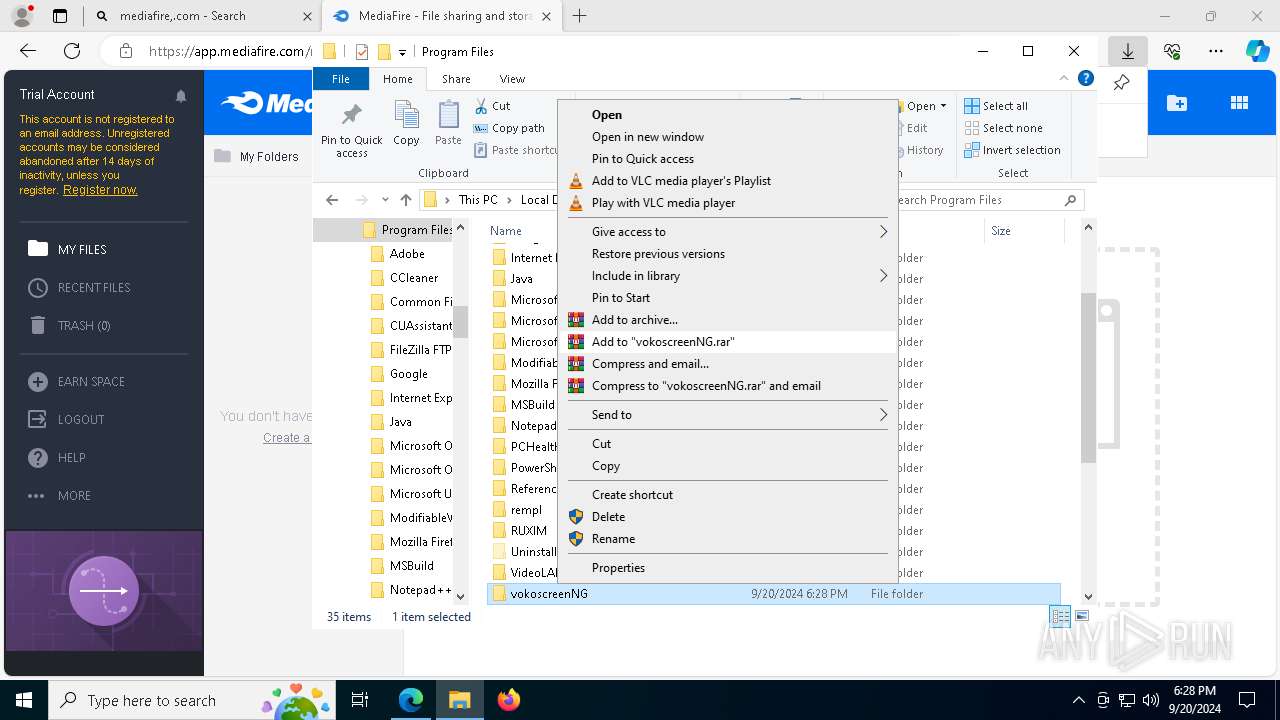The width and height of the screenshot is (1280, 720).
Task: Switch to the Share ribbon tab
Action: pos(456,79)
